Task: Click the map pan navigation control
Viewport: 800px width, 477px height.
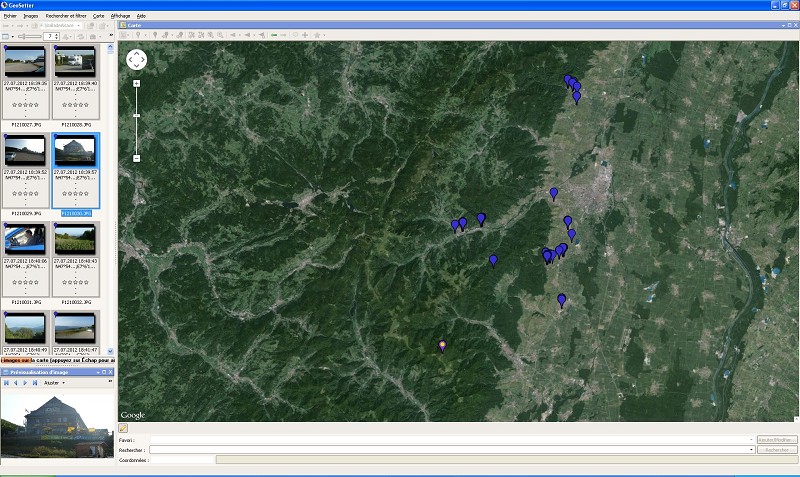Action: click(137, 60)
